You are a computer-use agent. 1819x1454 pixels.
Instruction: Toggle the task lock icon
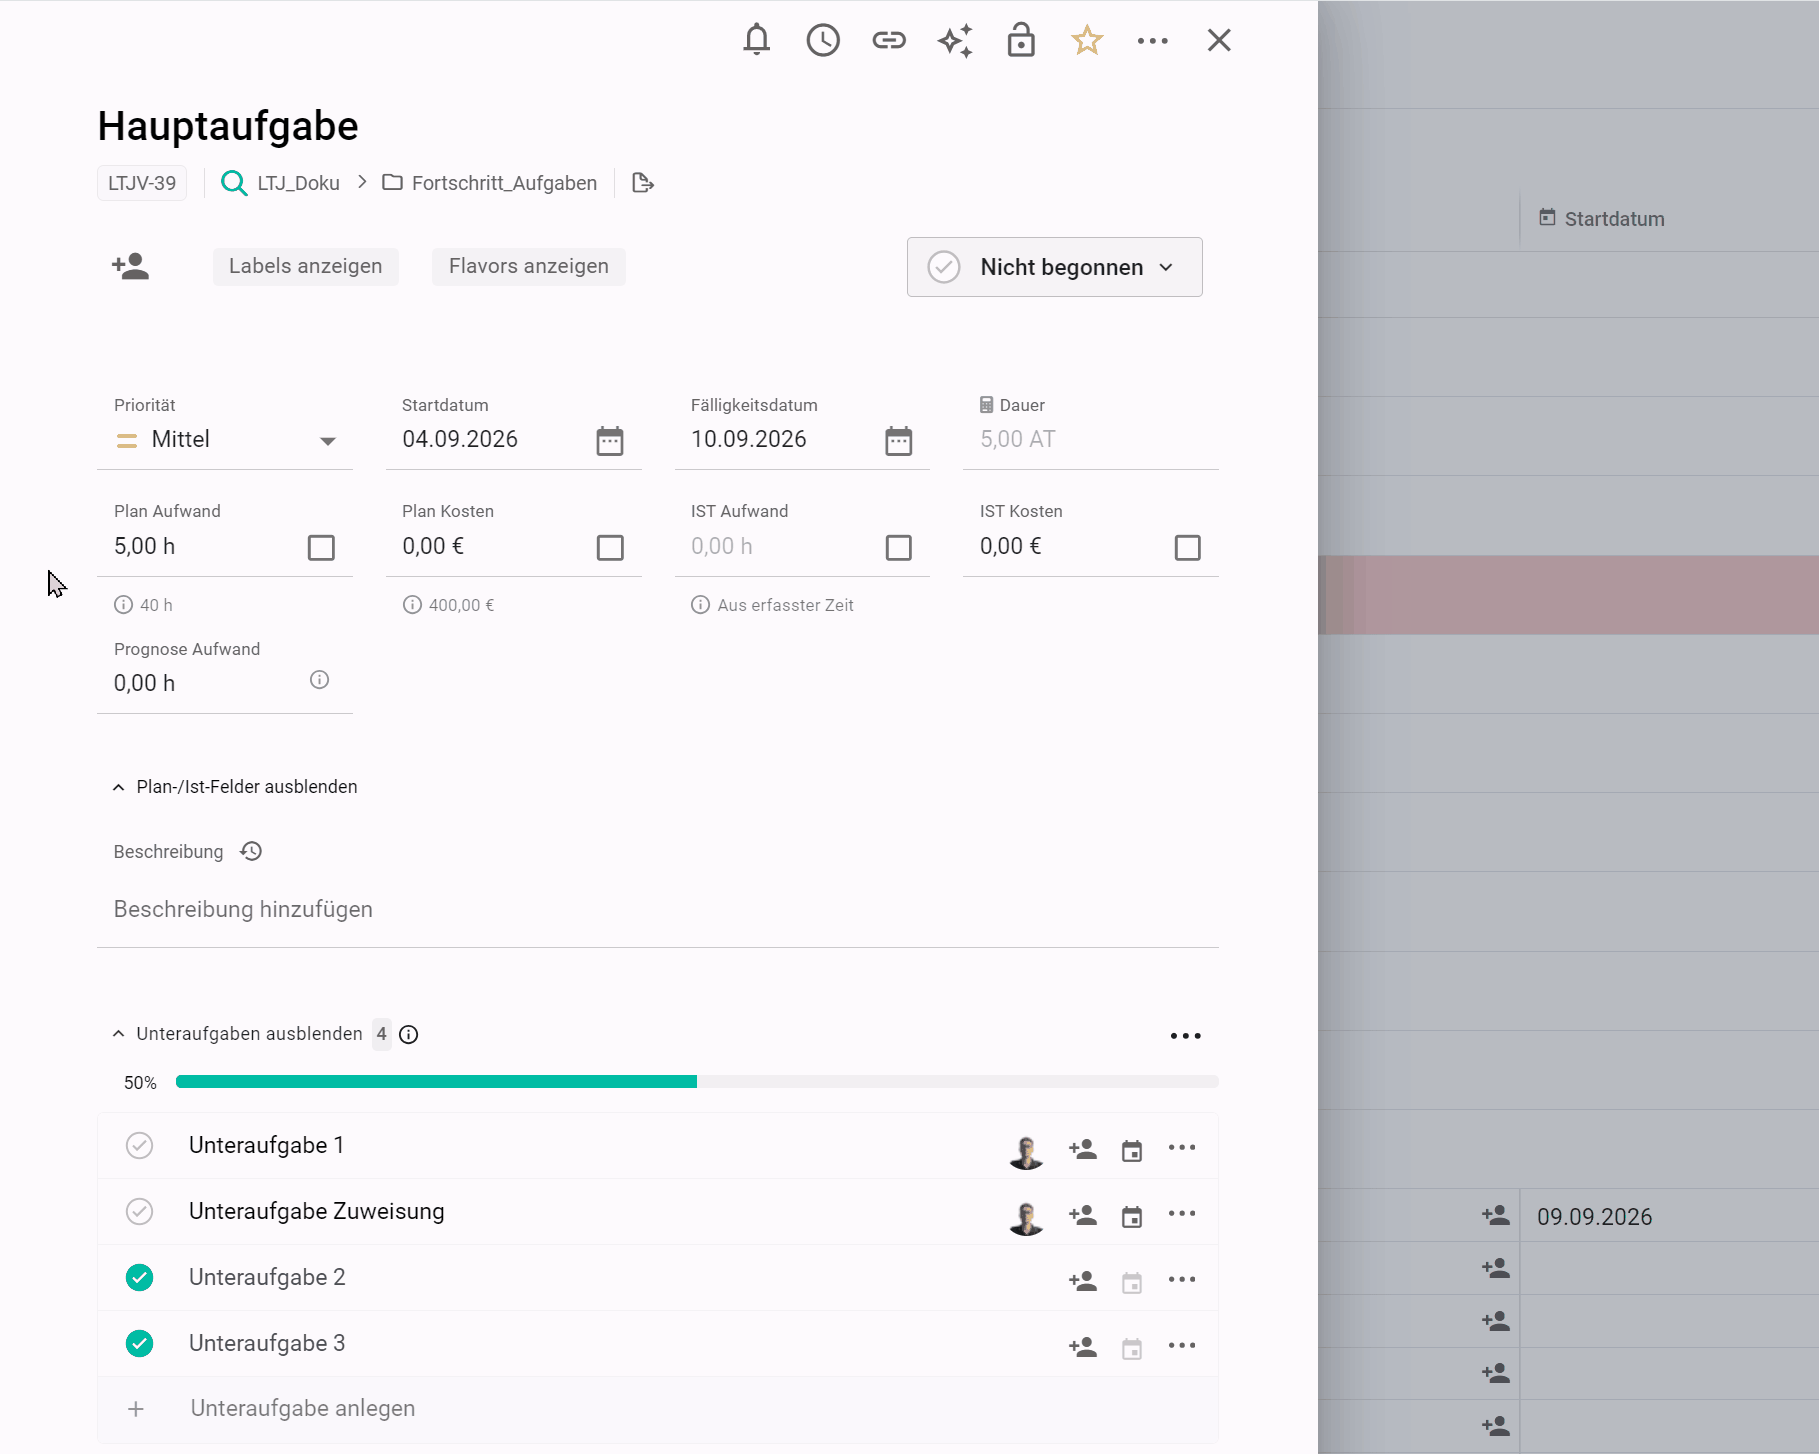coord(1021,40)
